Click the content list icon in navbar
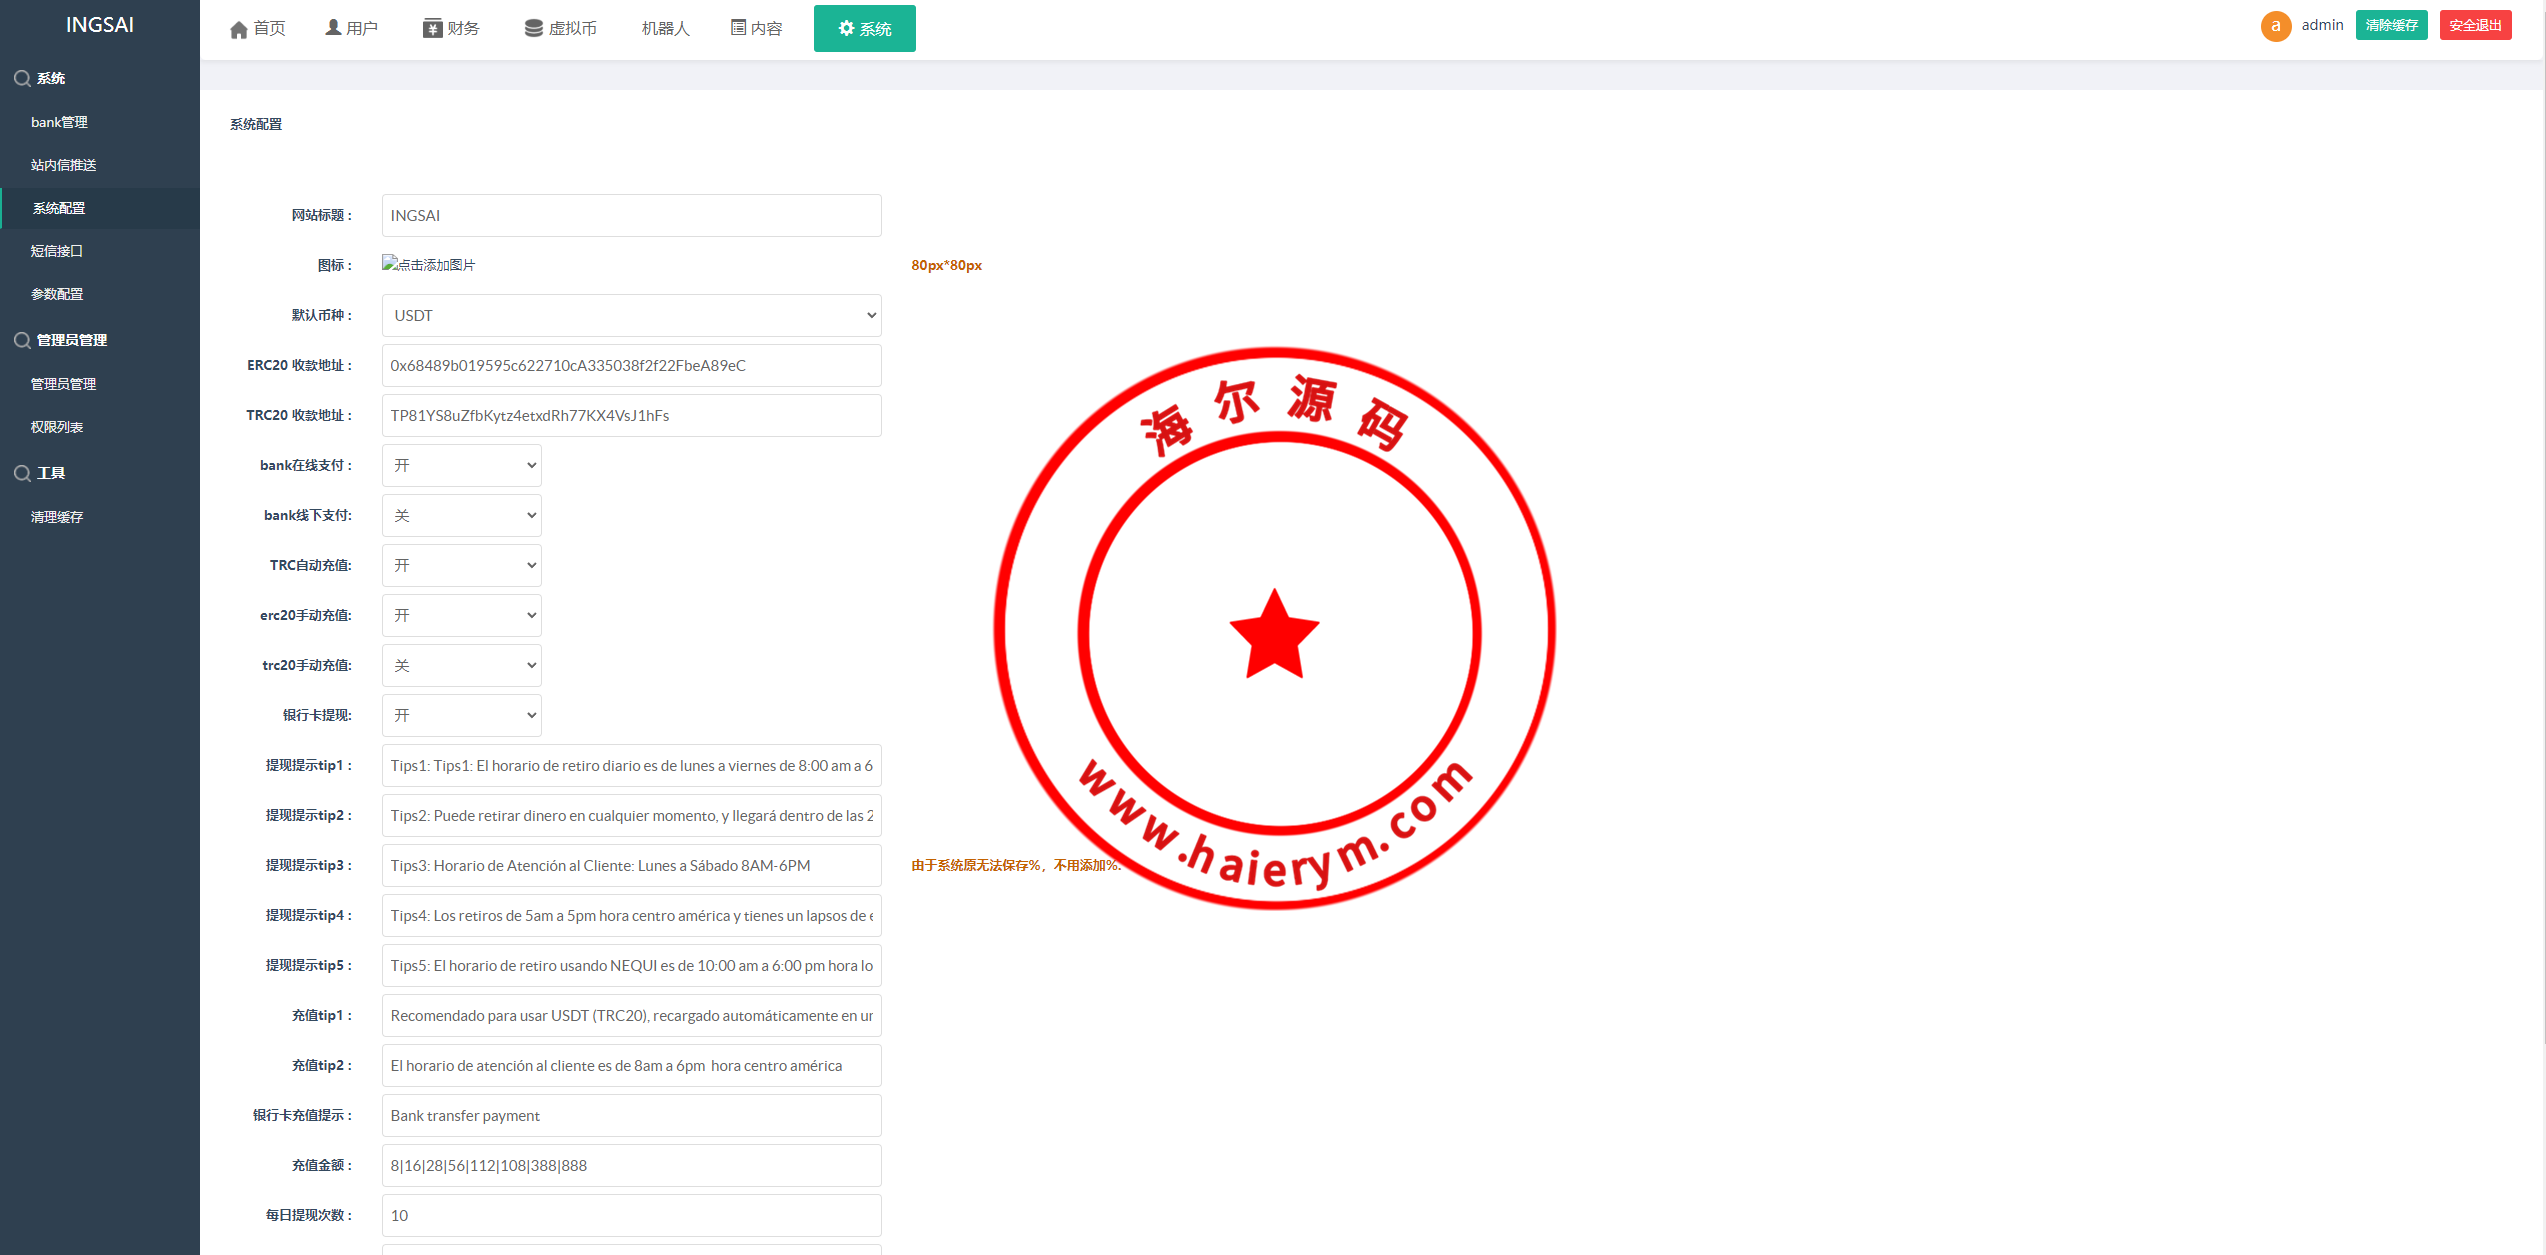 738,28
